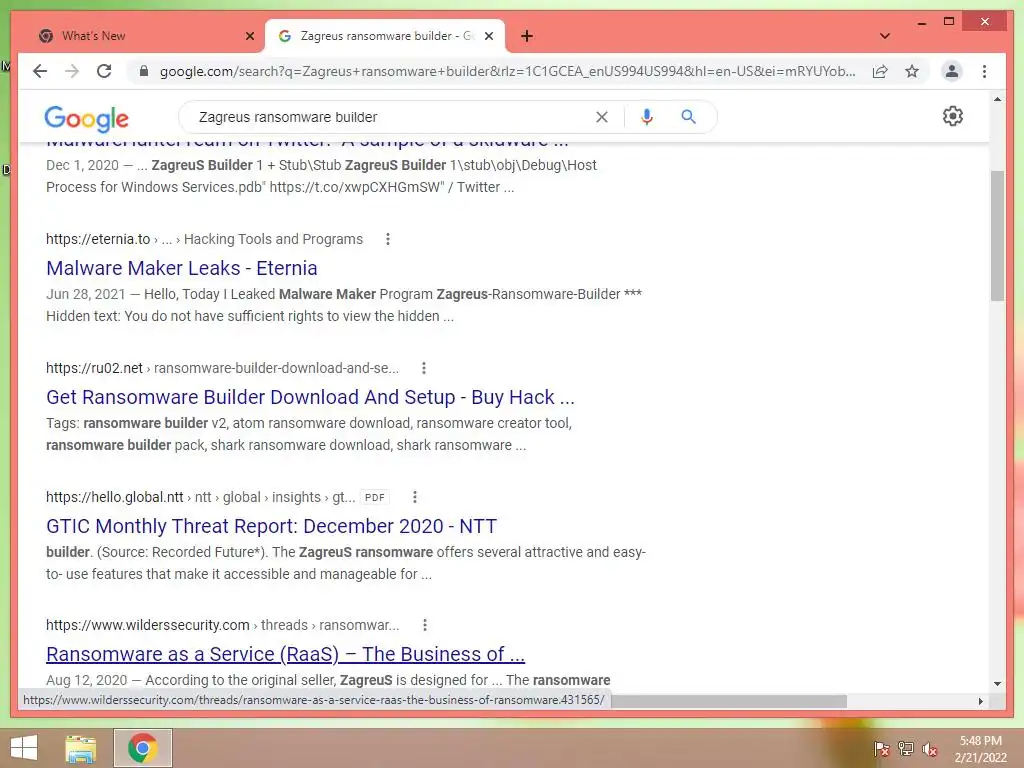
Task: Clear the search box text
Action: 601,117
